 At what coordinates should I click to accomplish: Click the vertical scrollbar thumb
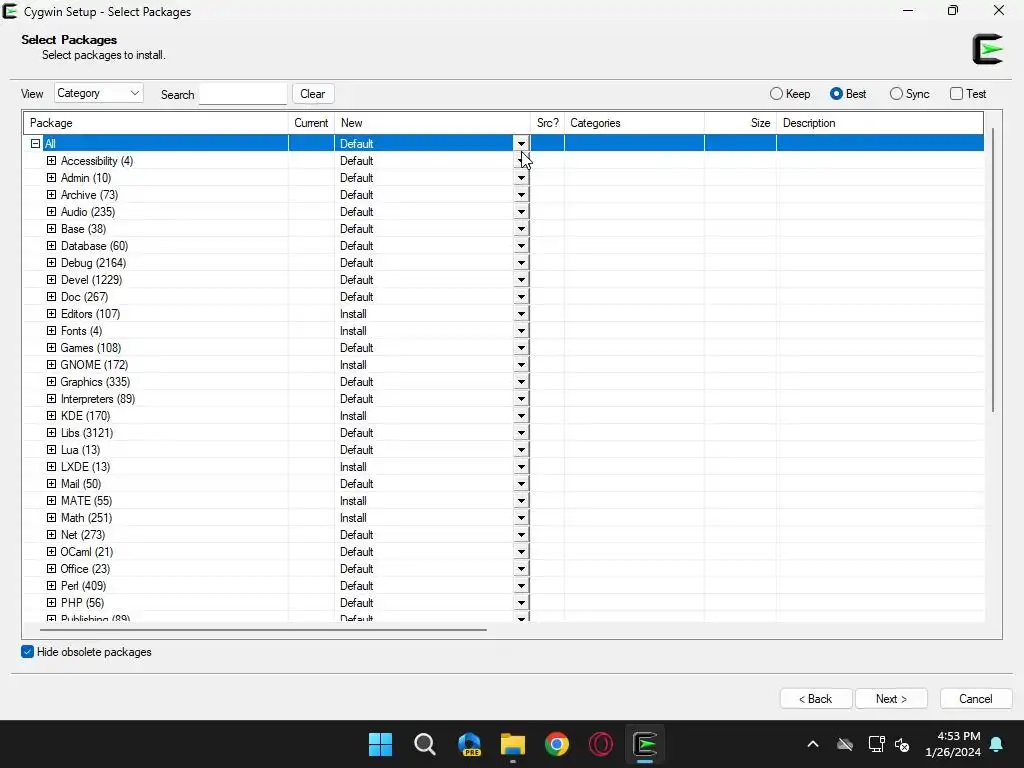pyautogui.click(x=993, y=270)
